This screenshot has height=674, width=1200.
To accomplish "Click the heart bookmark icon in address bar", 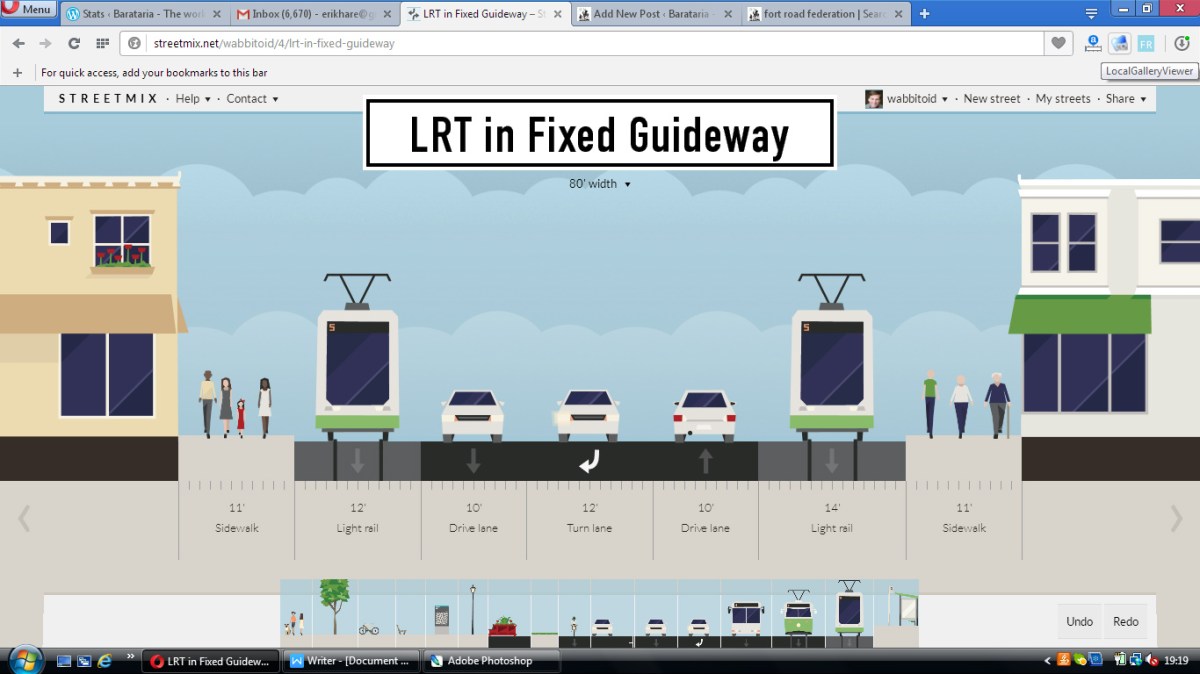I will 1058,43.
